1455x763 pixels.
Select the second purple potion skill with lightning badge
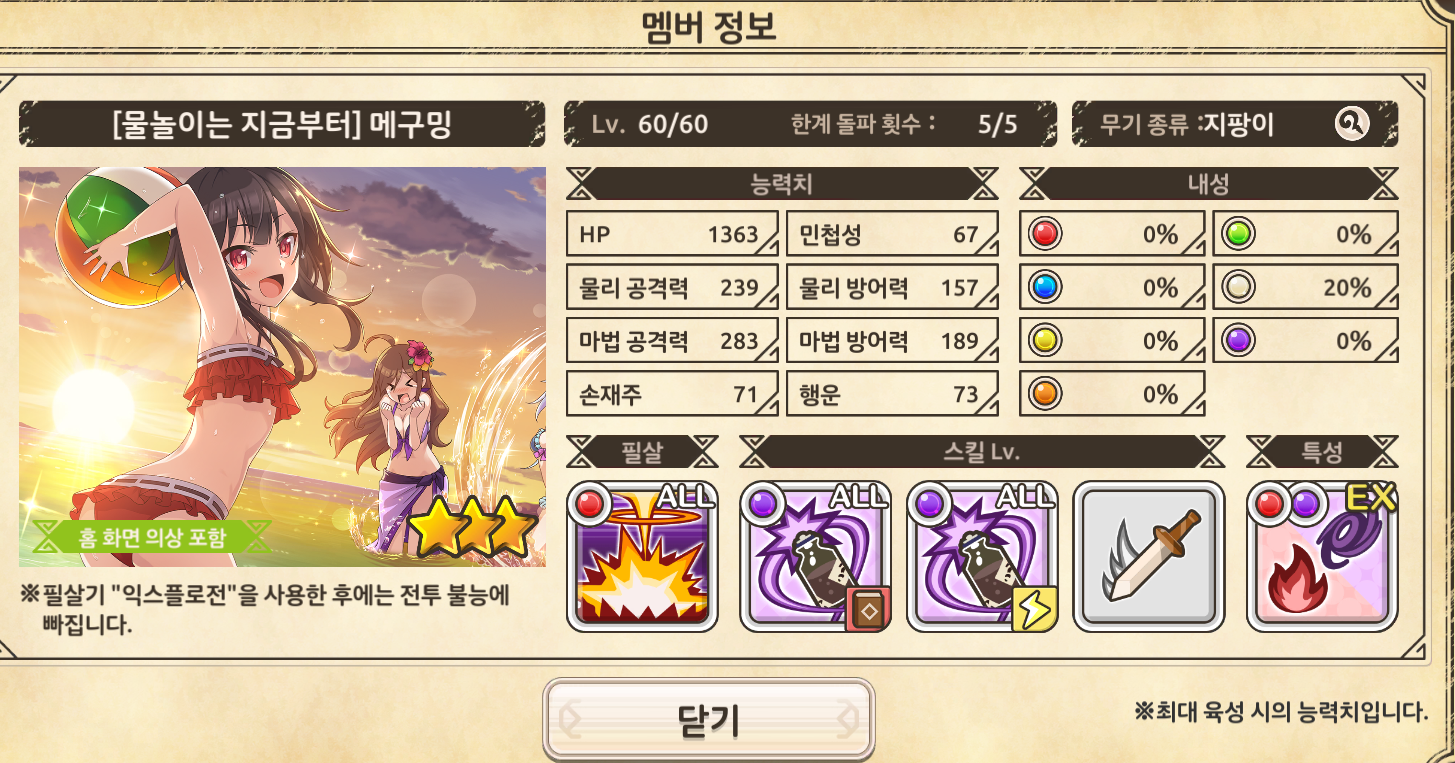pos(982,557)
